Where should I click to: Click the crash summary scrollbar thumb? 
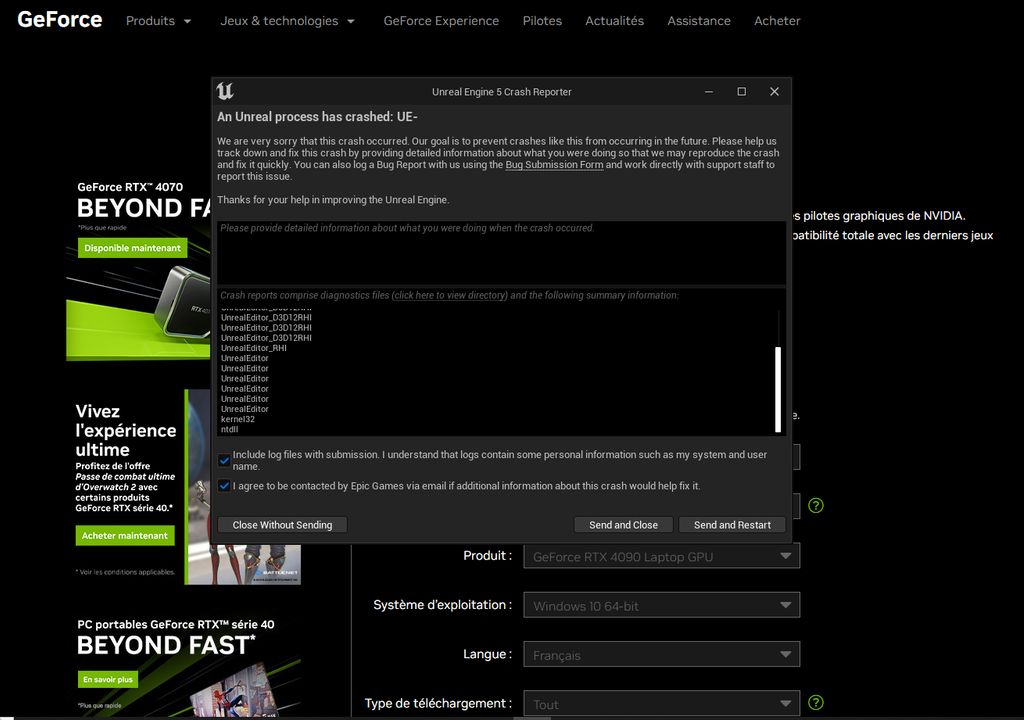778,389
